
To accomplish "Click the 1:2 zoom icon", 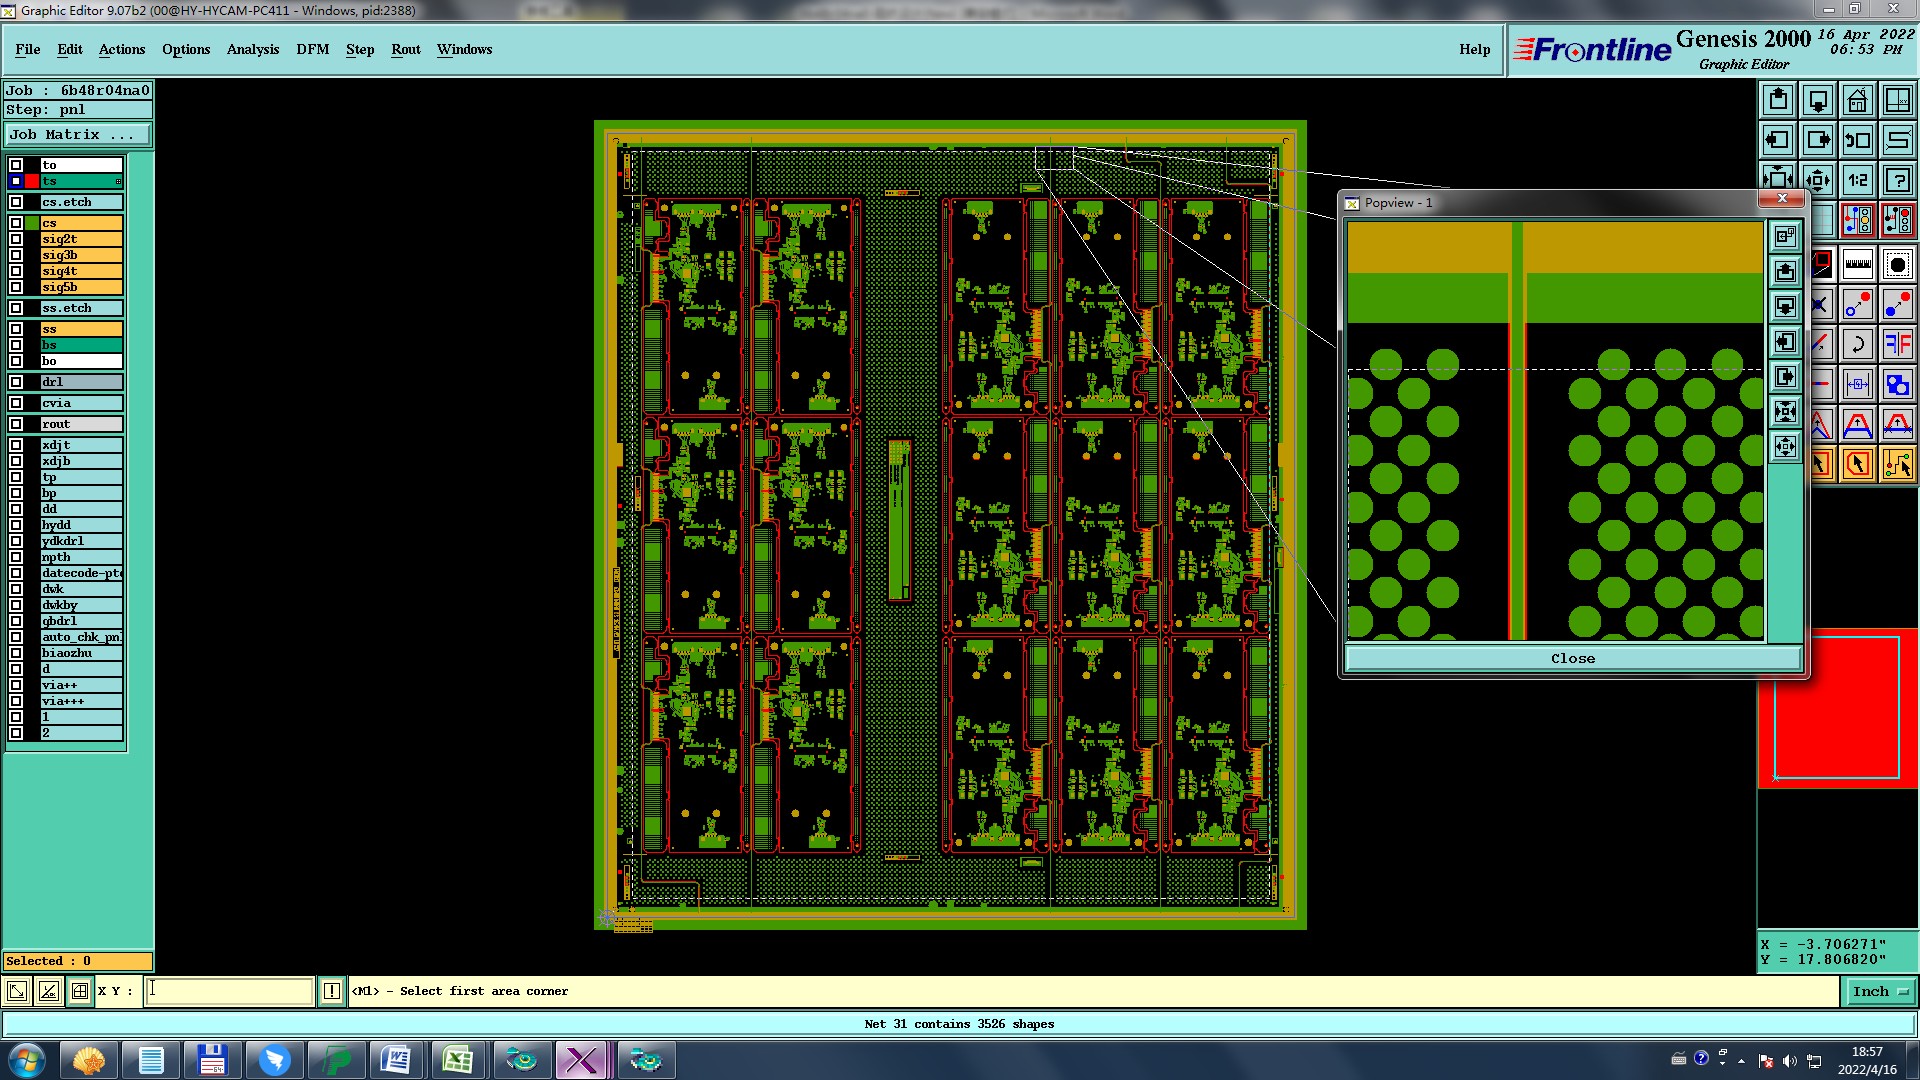I will coord(1857,180).
